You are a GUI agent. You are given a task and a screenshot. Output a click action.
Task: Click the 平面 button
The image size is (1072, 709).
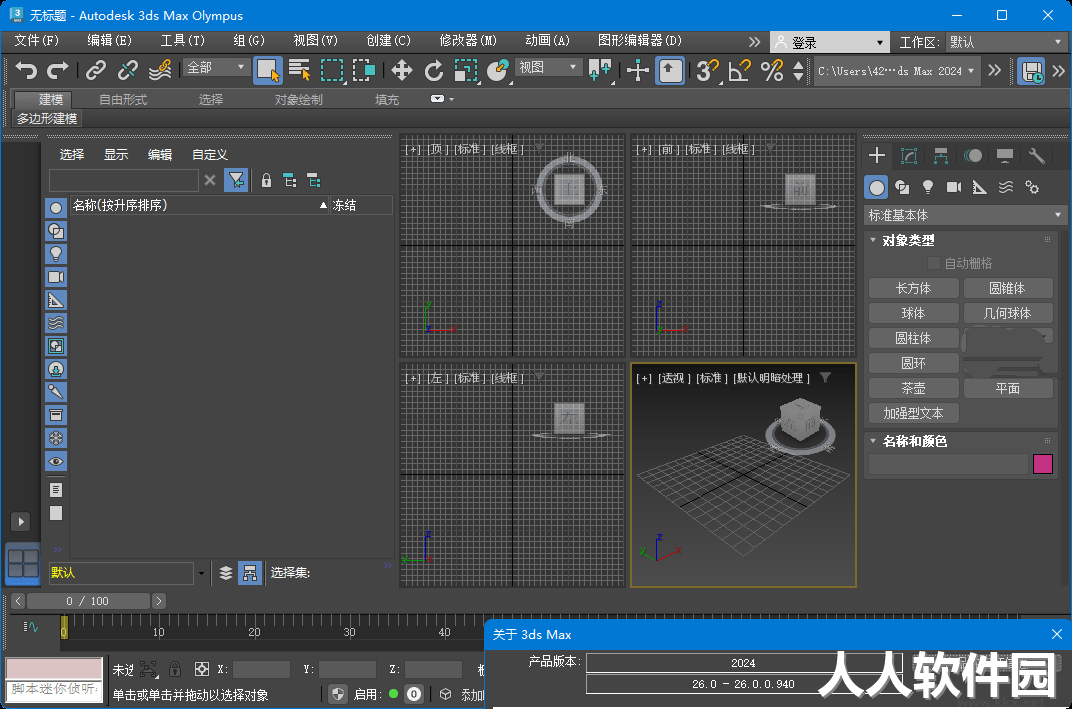pyautogui.click(x=1008, y=388)
